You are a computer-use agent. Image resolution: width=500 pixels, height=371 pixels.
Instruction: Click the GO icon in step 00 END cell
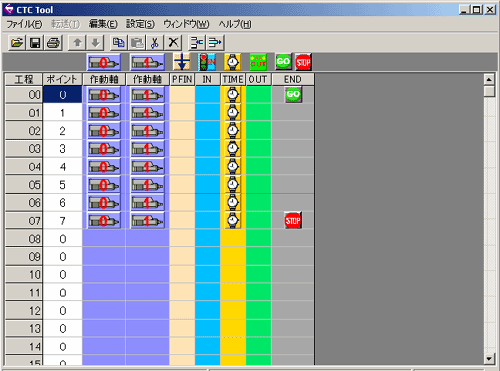pyautogui.click(x=293, y=94)
